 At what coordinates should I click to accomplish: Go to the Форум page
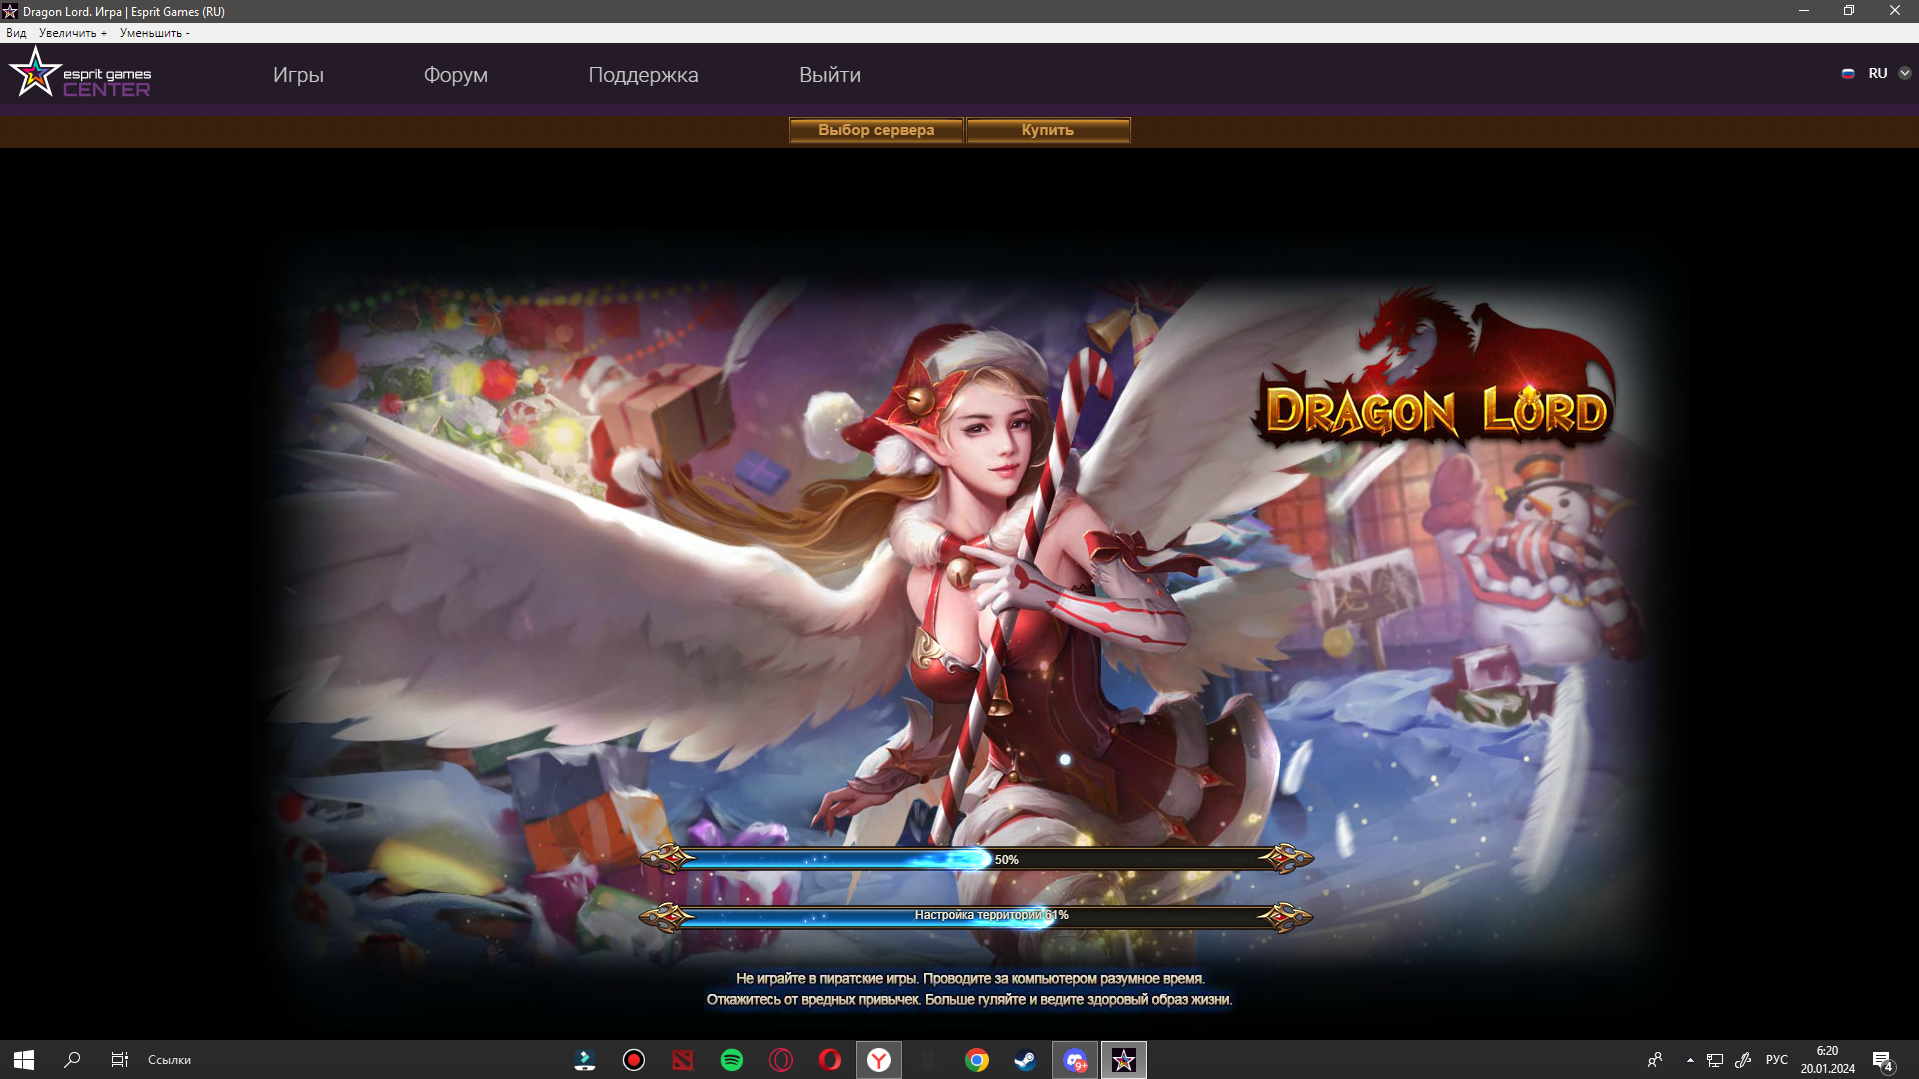455,75
